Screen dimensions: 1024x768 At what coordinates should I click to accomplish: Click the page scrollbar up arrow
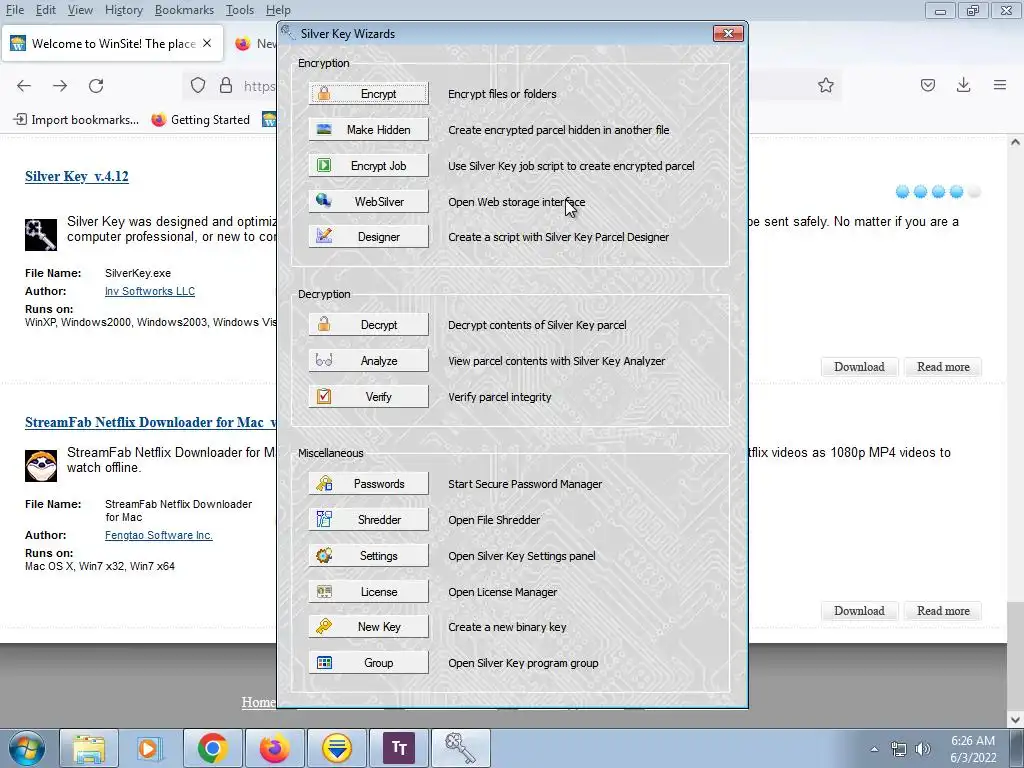[x=1015, y=142]
